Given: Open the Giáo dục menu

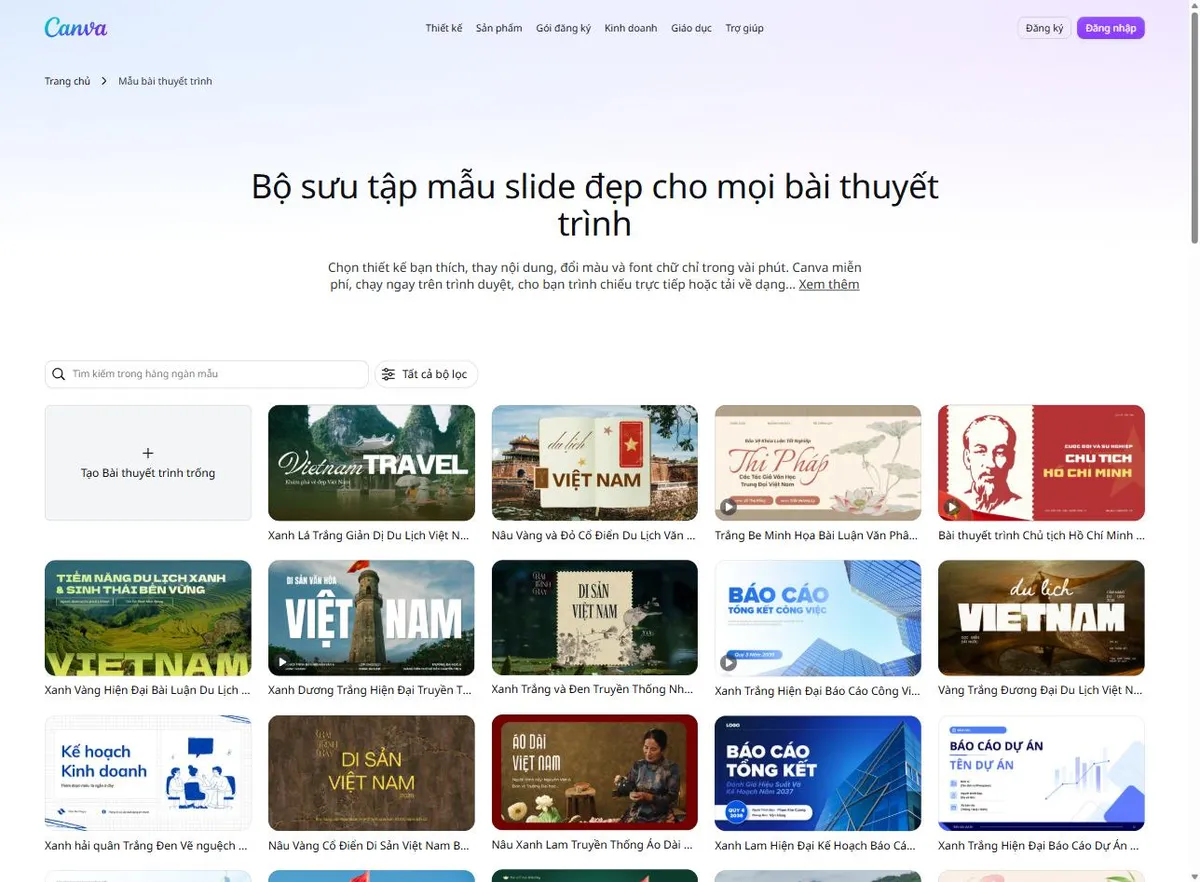Looking at the screenshot, I should [x=691, y=28].
